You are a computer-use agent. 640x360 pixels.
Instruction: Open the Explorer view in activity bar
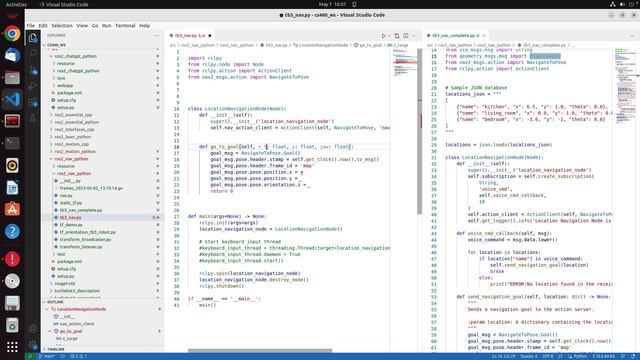(x=33, y=38)
